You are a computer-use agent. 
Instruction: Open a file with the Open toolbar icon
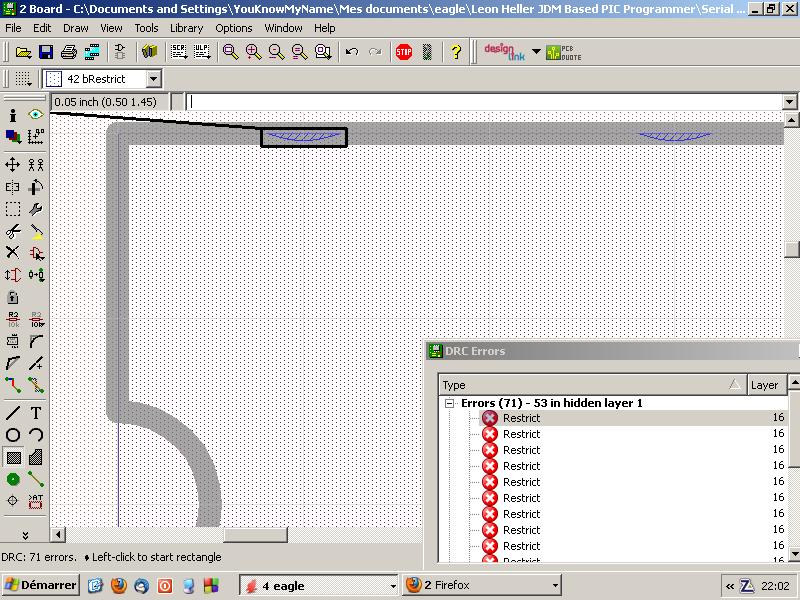(x=23, y=52)
